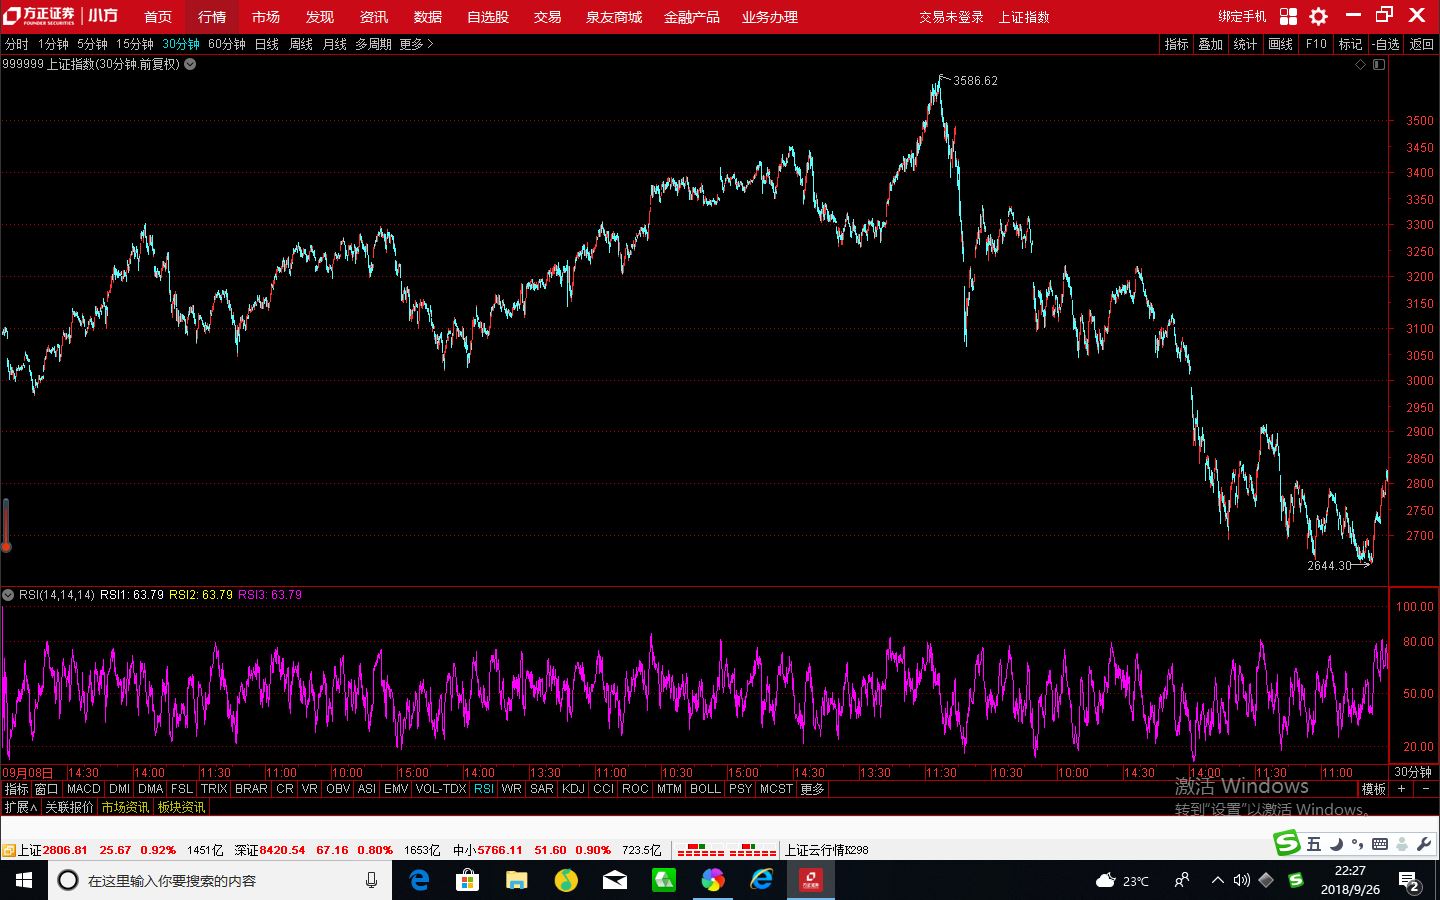This screenshot has width=1440, height=900.
Task: Open the 首页 menu
Action: click(158, 17)
